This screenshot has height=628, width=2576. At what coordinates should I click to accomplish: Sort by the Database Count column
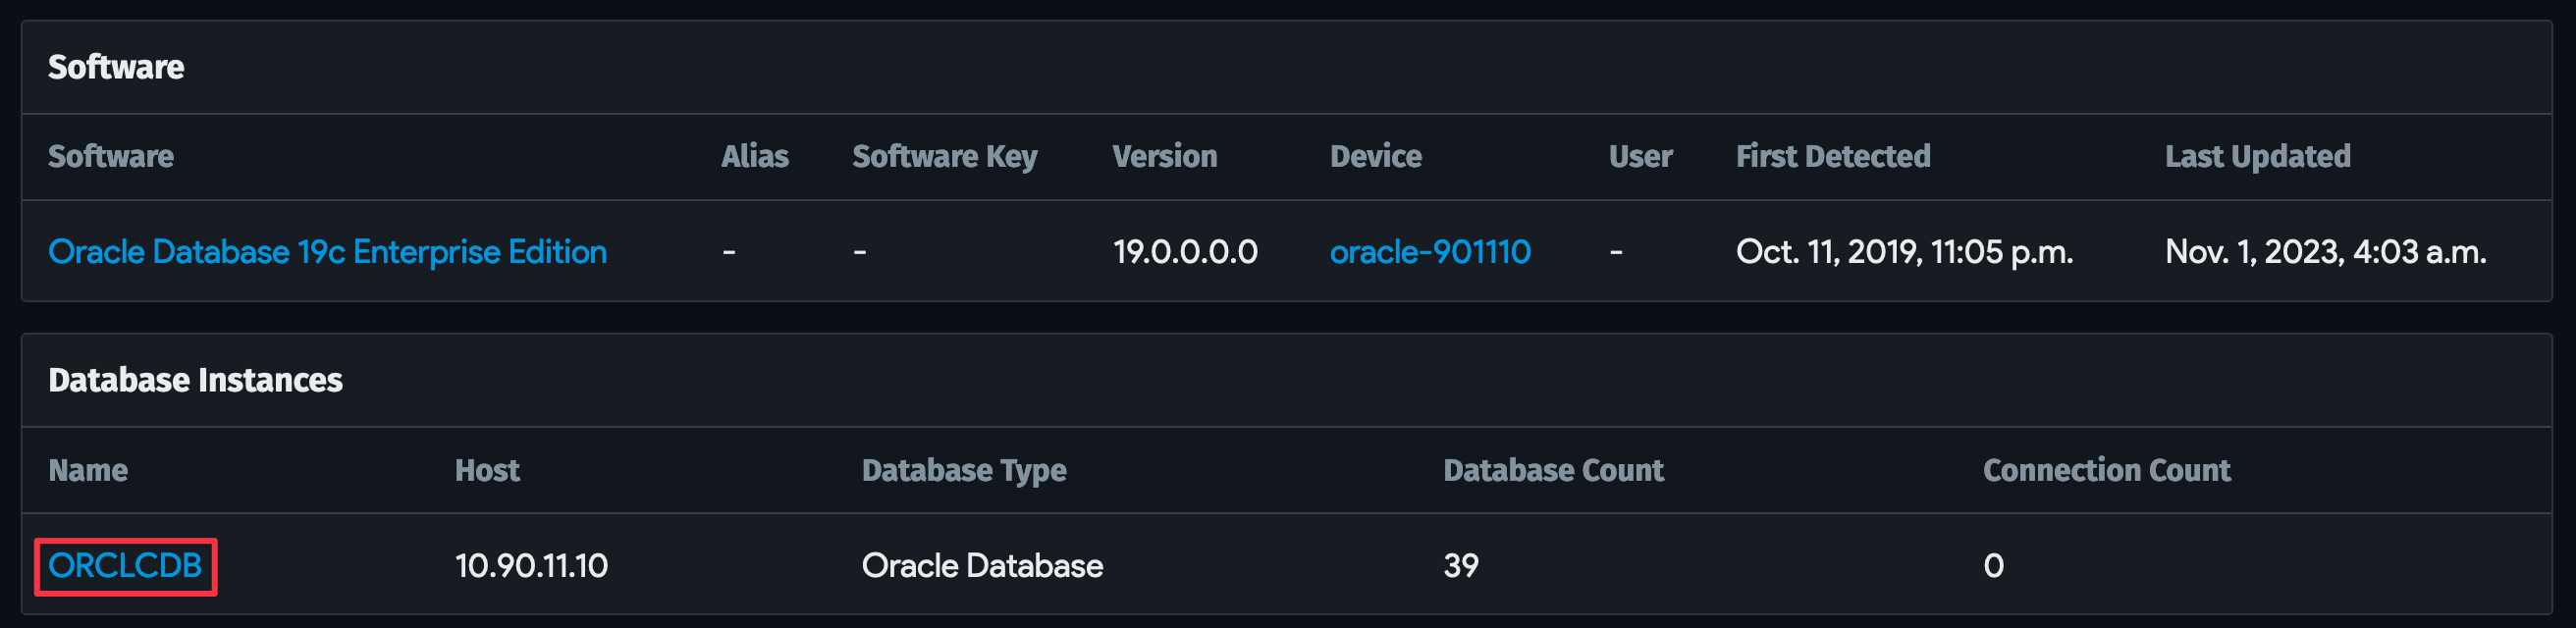point(1553,470)
